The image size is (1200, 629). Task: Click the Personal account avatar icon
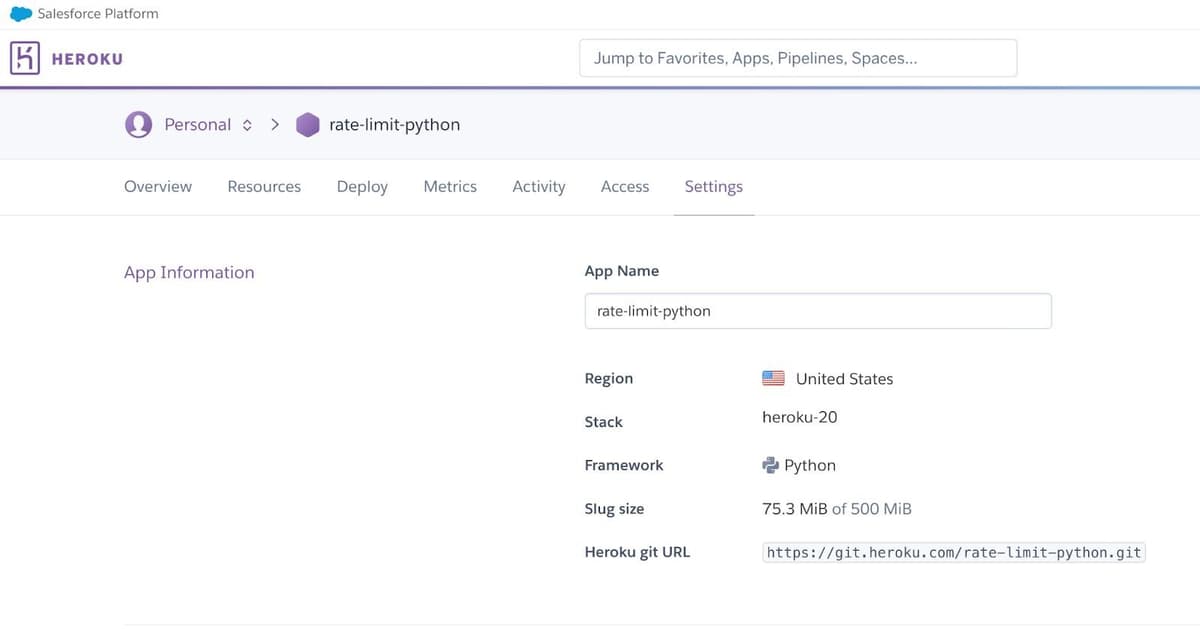tap(138, 124)
